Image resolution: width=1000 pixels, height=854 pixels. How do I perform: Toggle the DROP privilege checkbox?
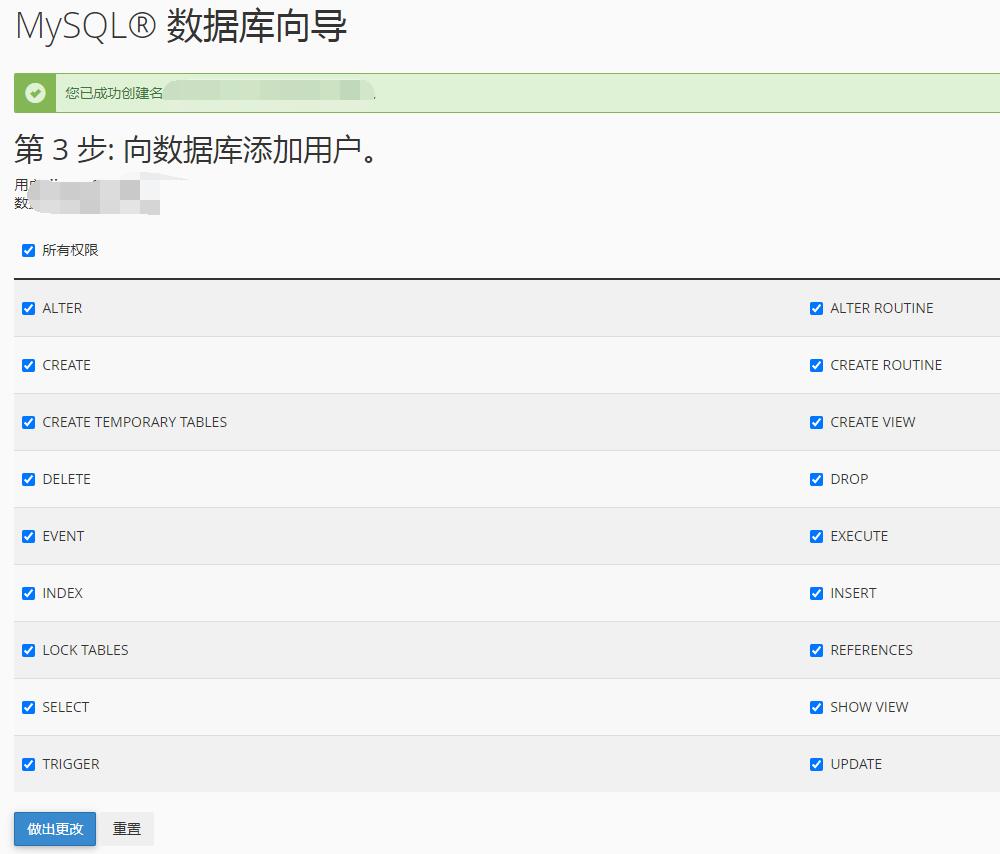pyautogui.click(x=816, y=479)
